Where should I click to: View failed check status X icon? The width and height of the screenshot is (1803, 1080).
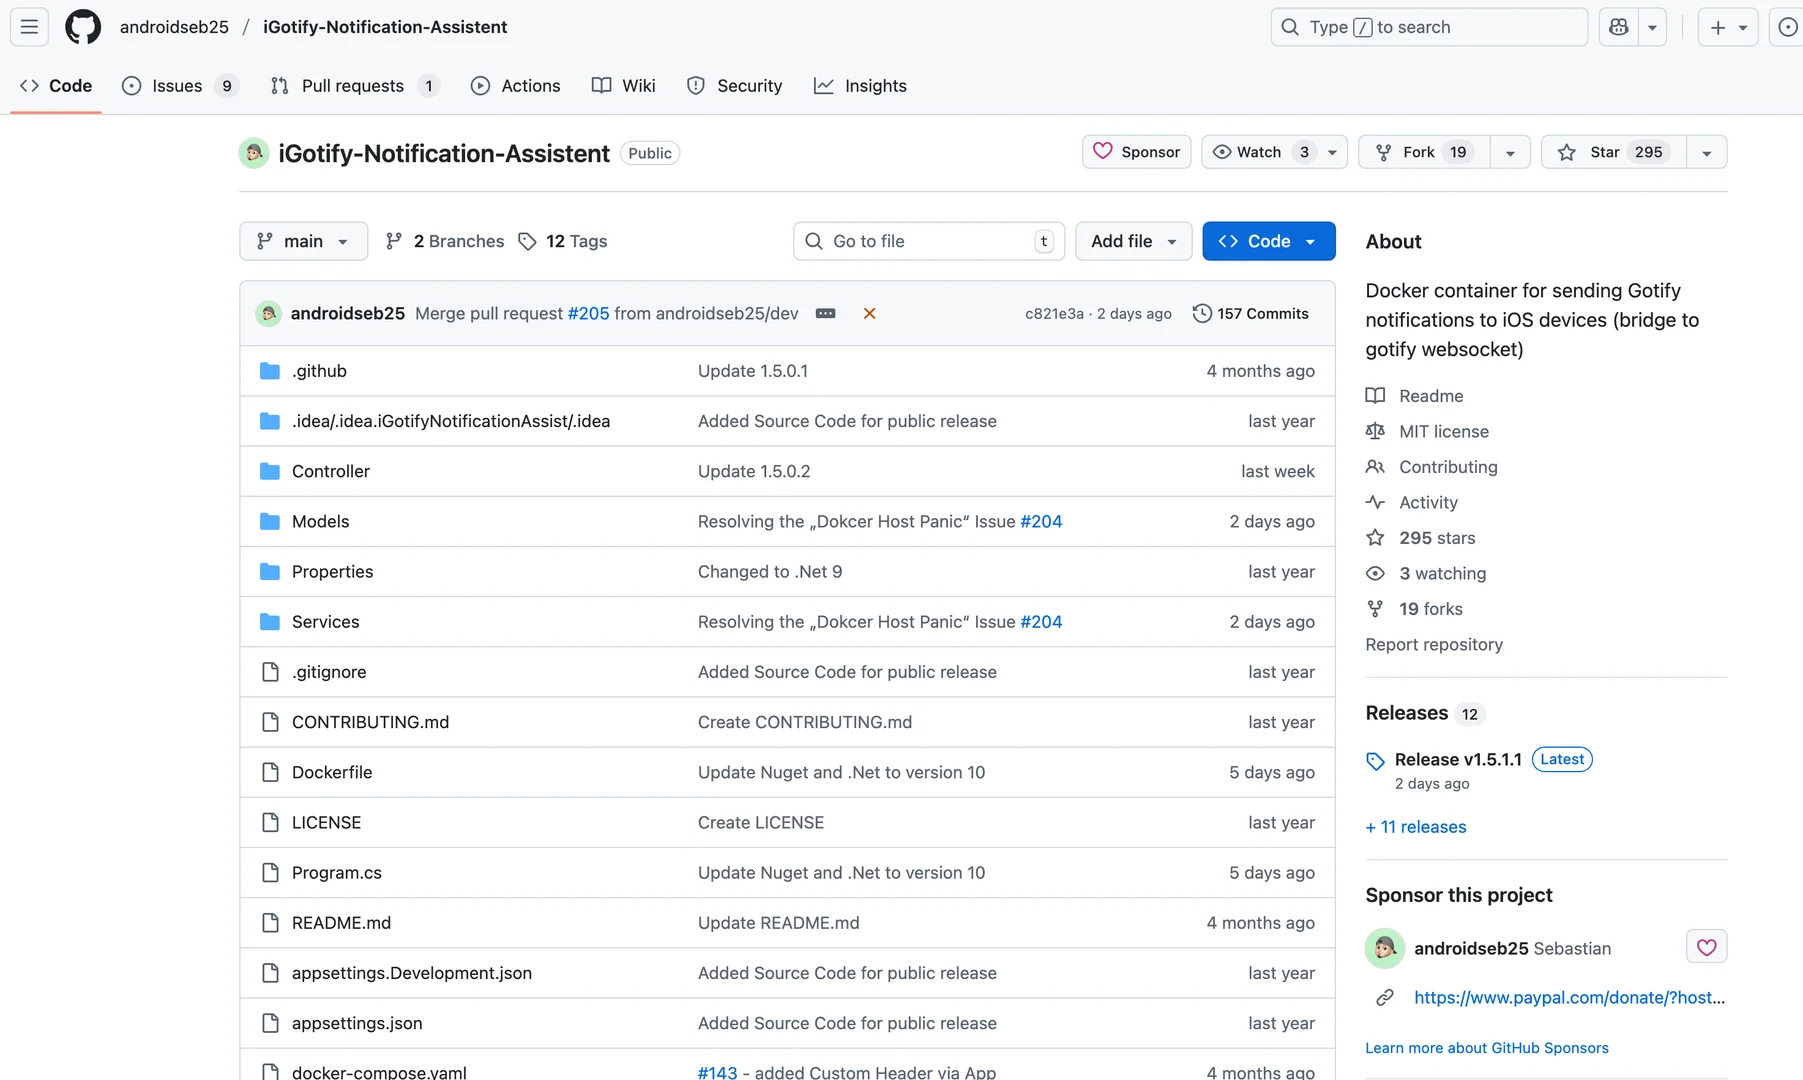[869, 313]
